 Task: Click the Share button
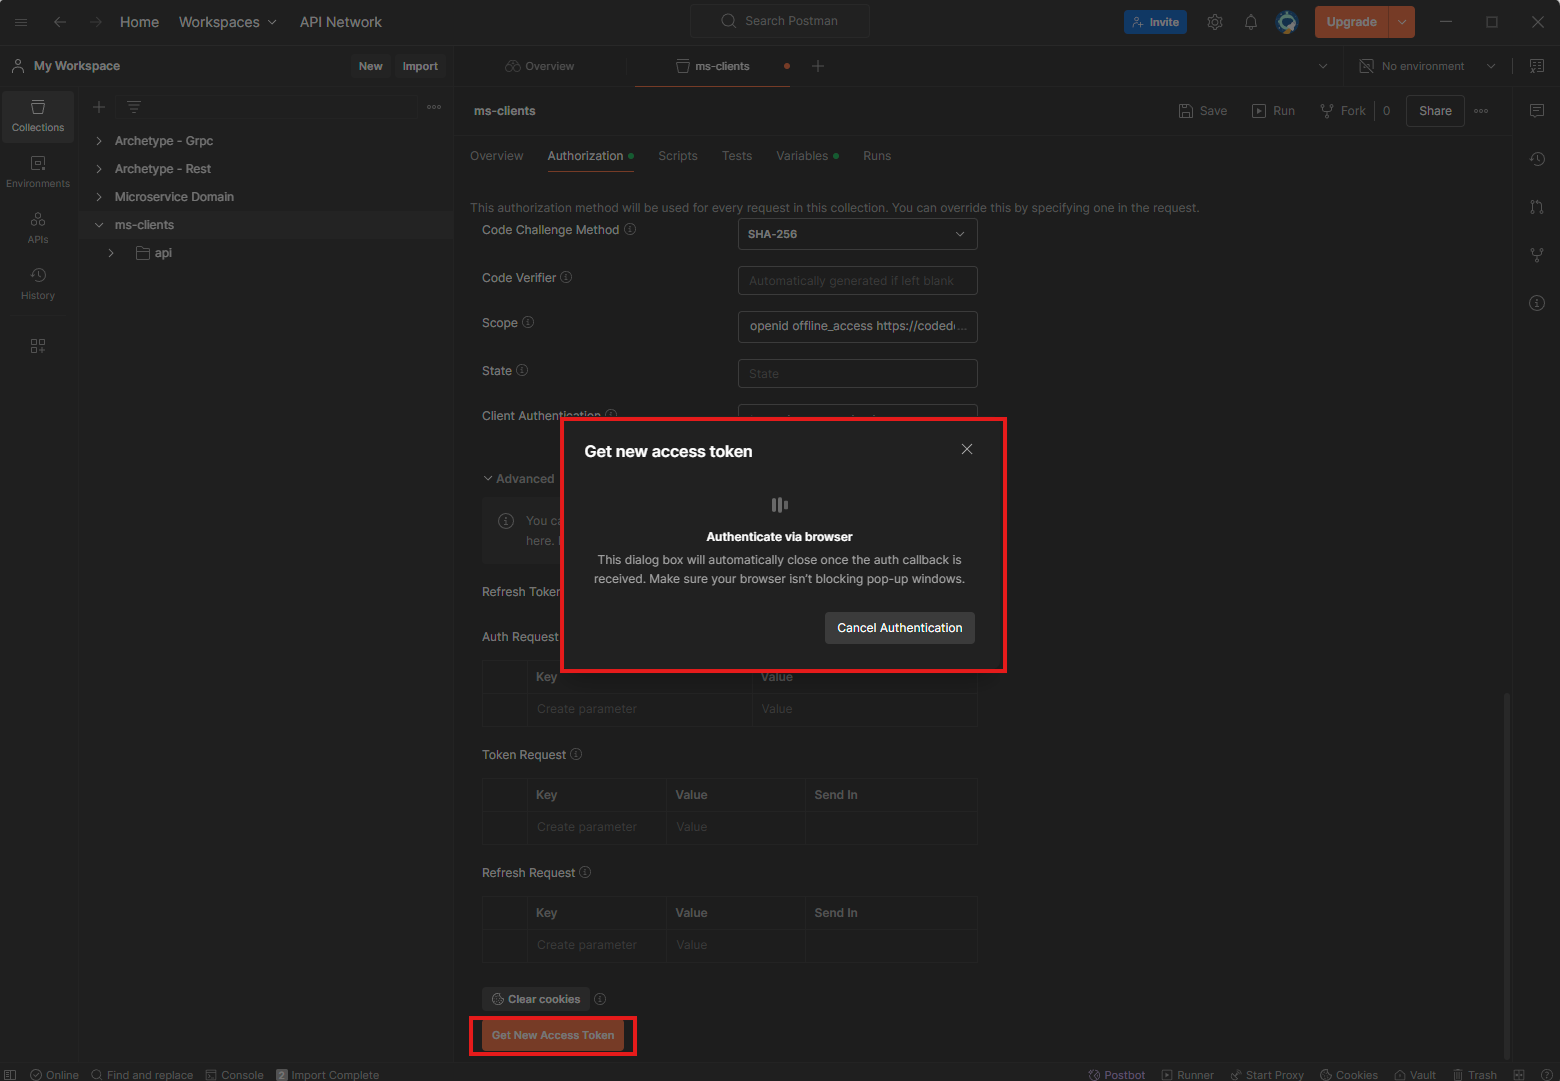[1435, 111]
